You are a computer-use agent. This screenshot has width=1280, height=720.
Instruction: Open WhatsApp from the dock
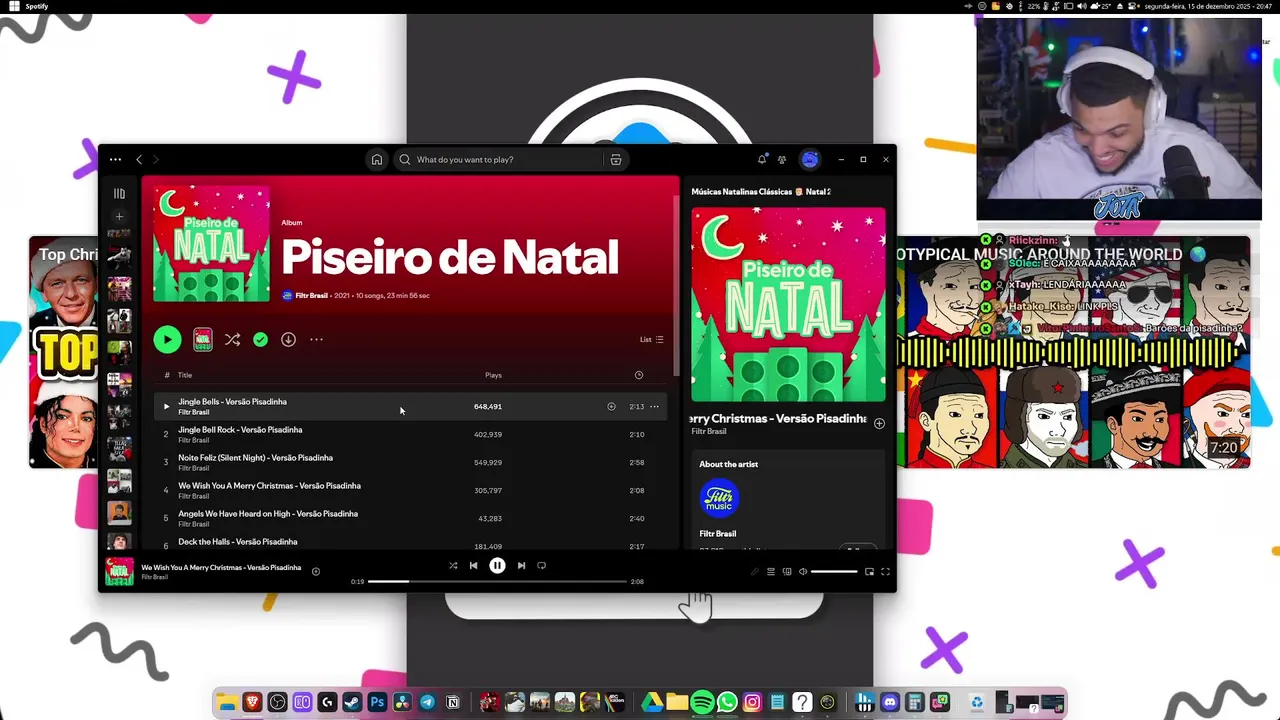coord(728,703)
